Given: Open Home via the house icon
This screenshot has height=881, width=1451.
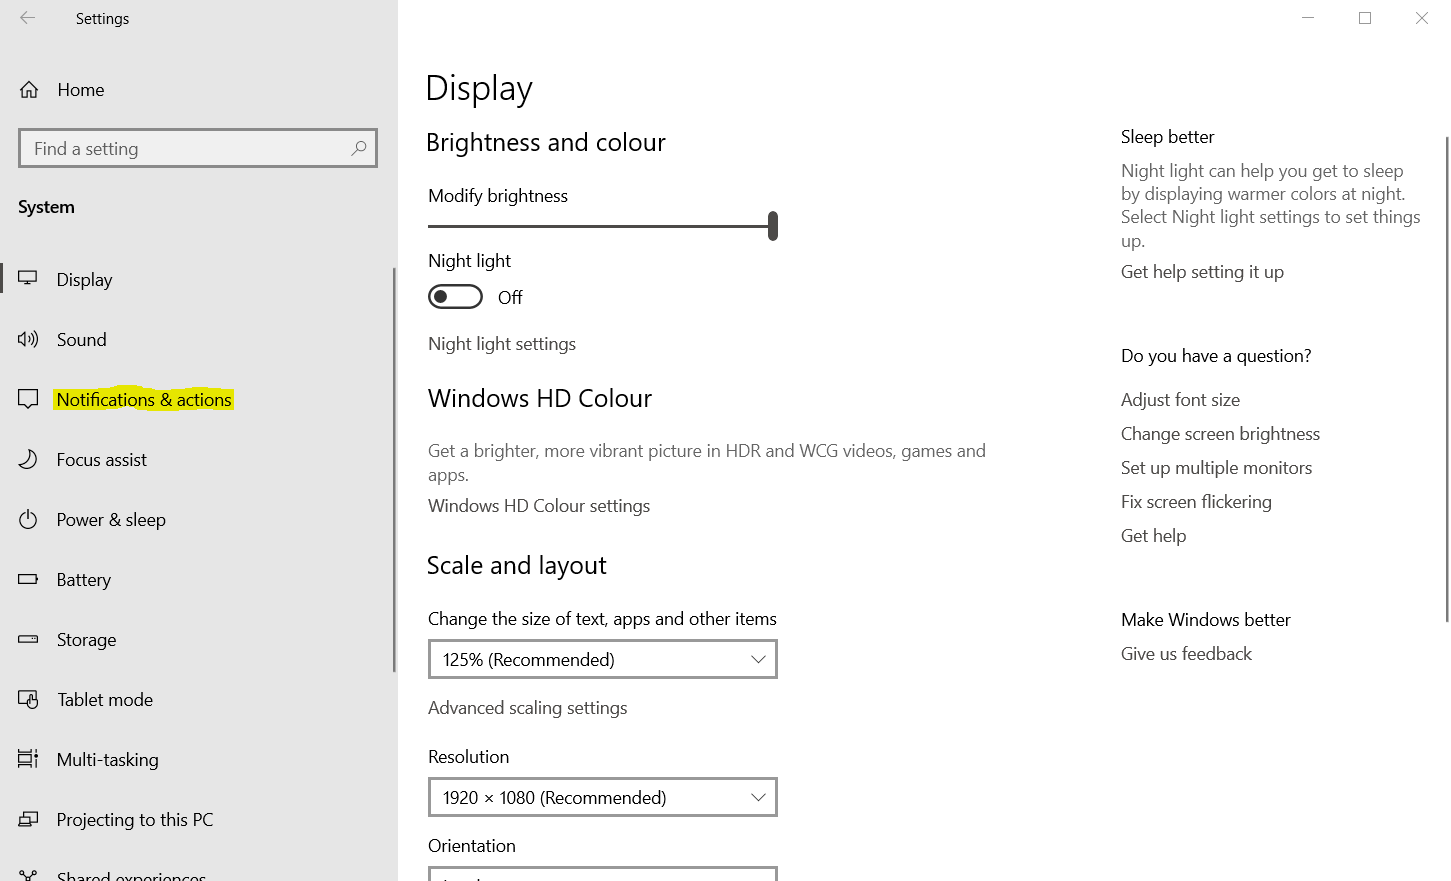Looking at the screenshot, I should 29,90.
